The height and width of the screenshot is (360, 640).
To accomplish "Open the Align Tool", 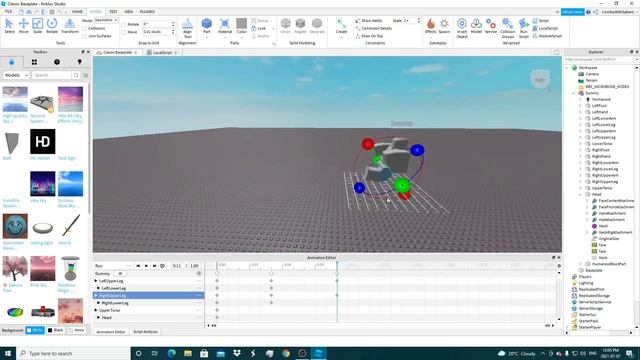I will pyautogui.click(x=187, y=28).
